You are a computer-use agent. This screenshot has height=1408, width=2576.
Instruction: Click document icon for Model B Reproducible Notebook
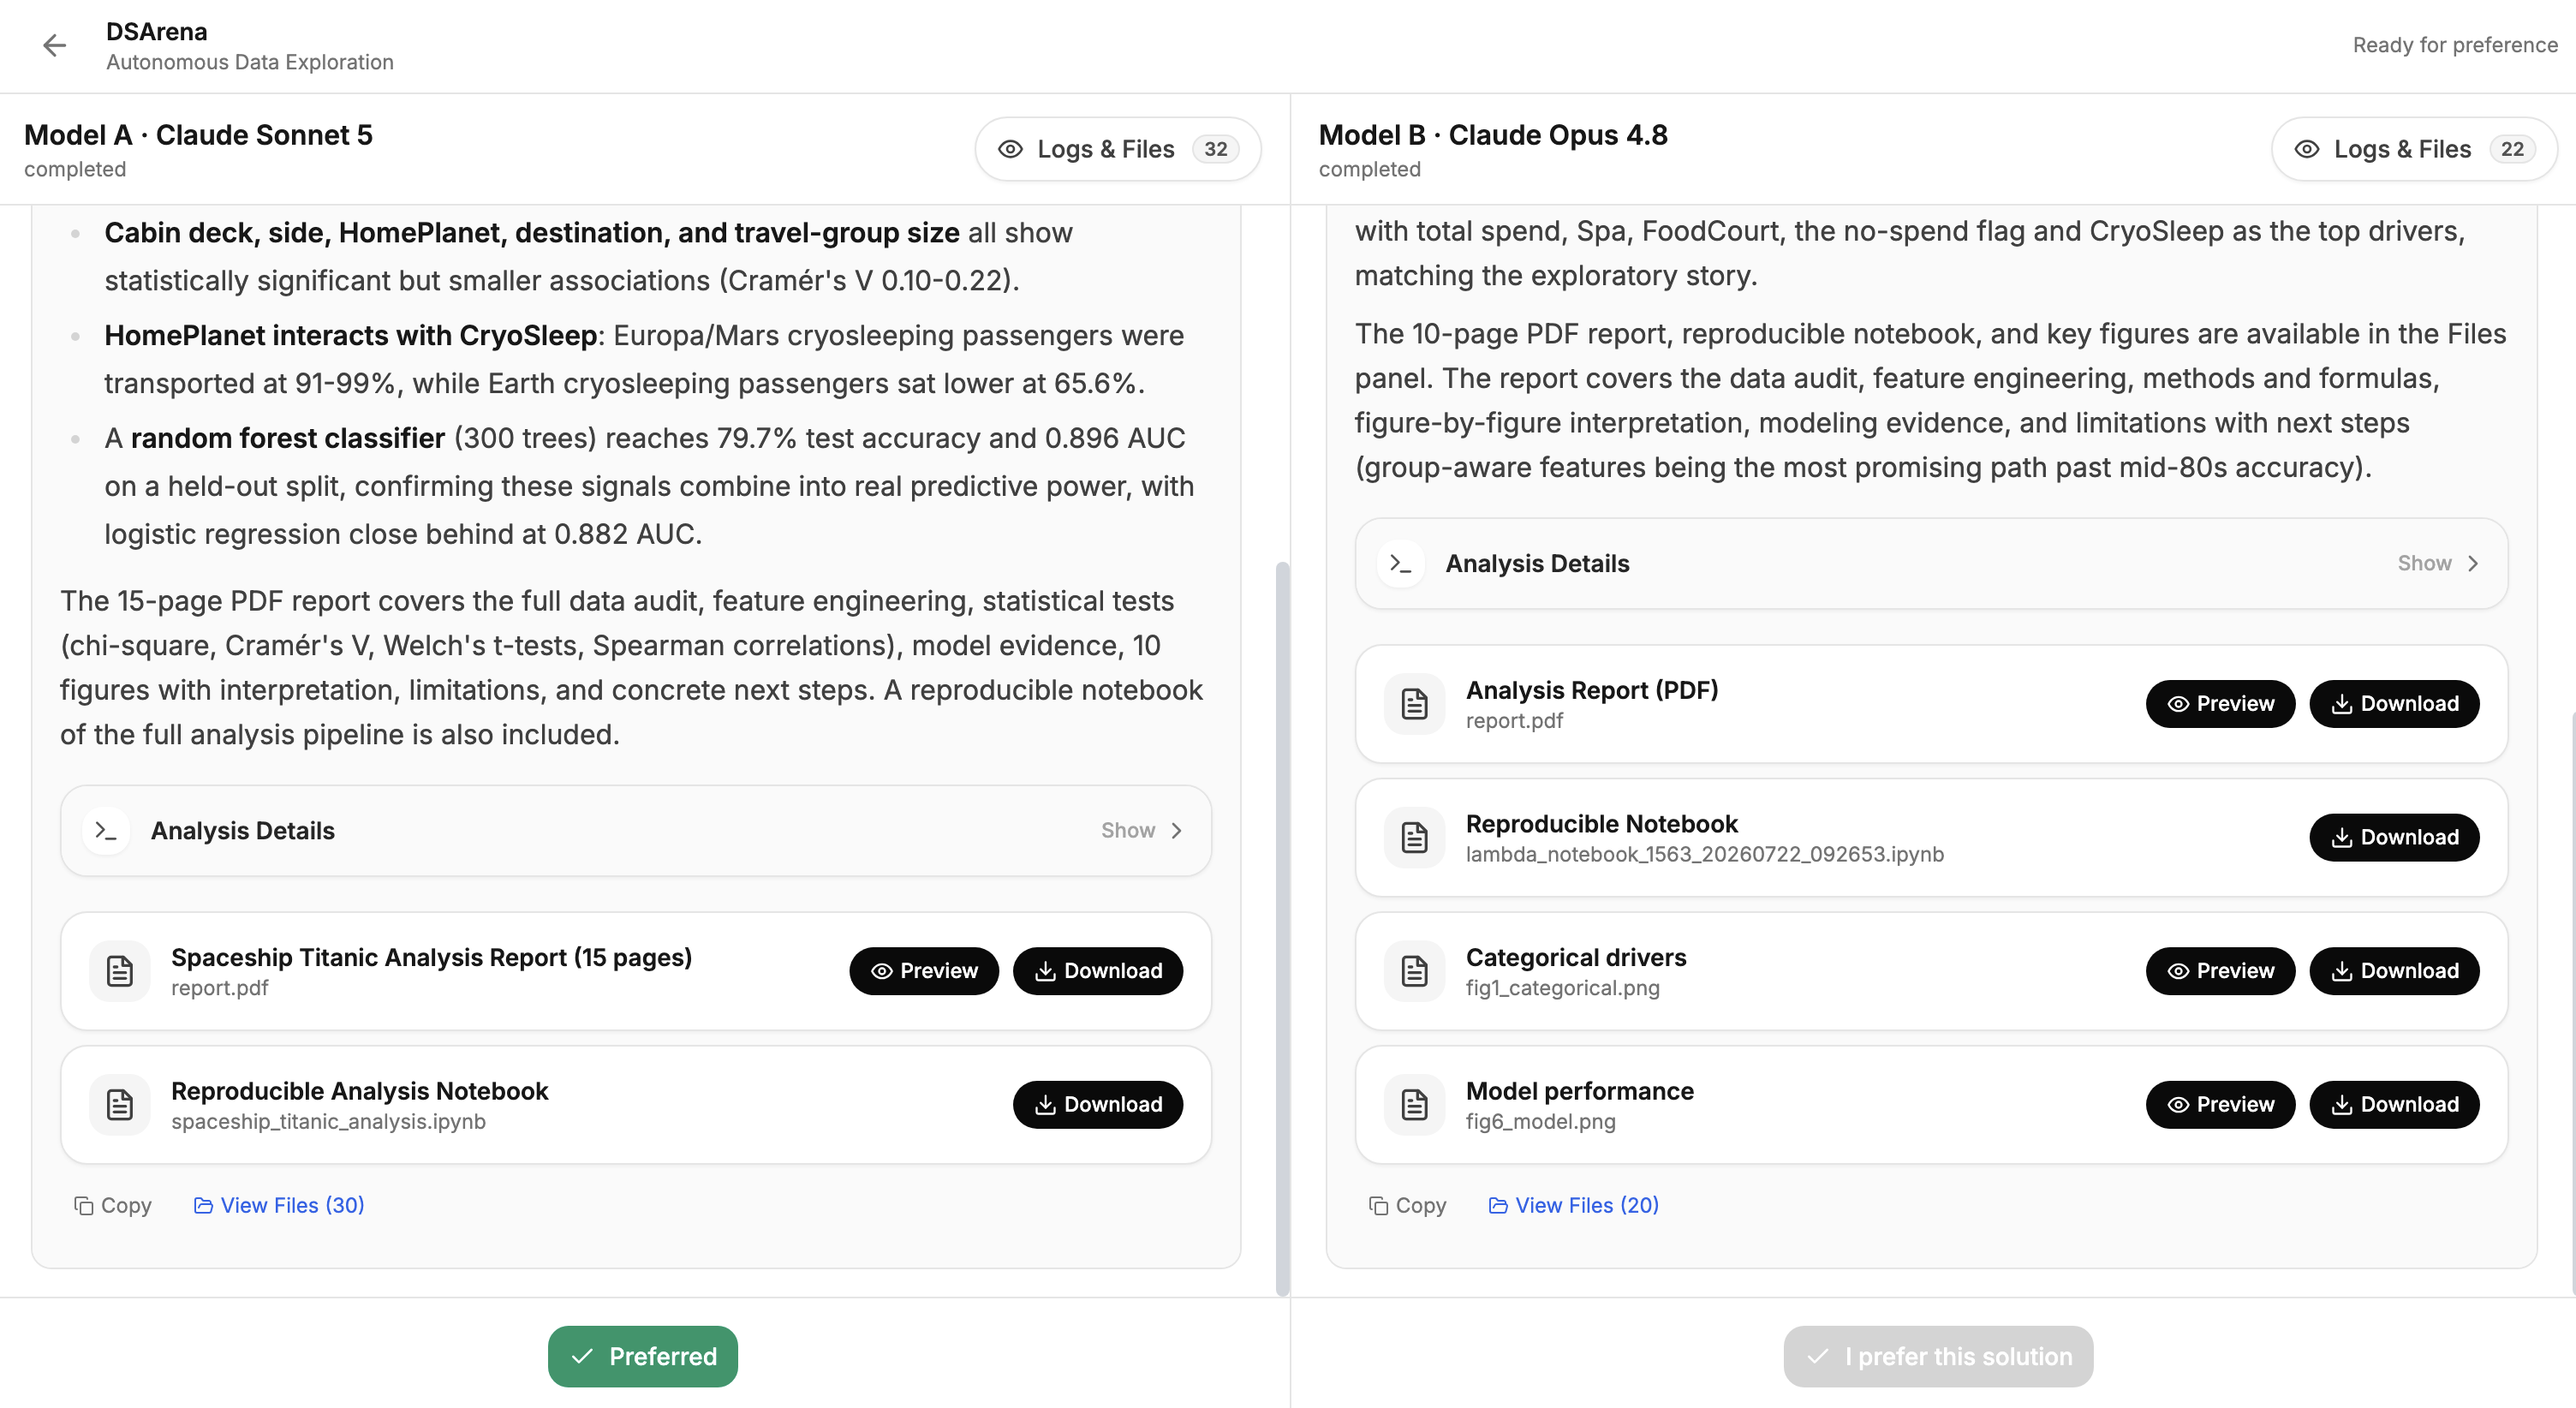[x=1414, y=837]
